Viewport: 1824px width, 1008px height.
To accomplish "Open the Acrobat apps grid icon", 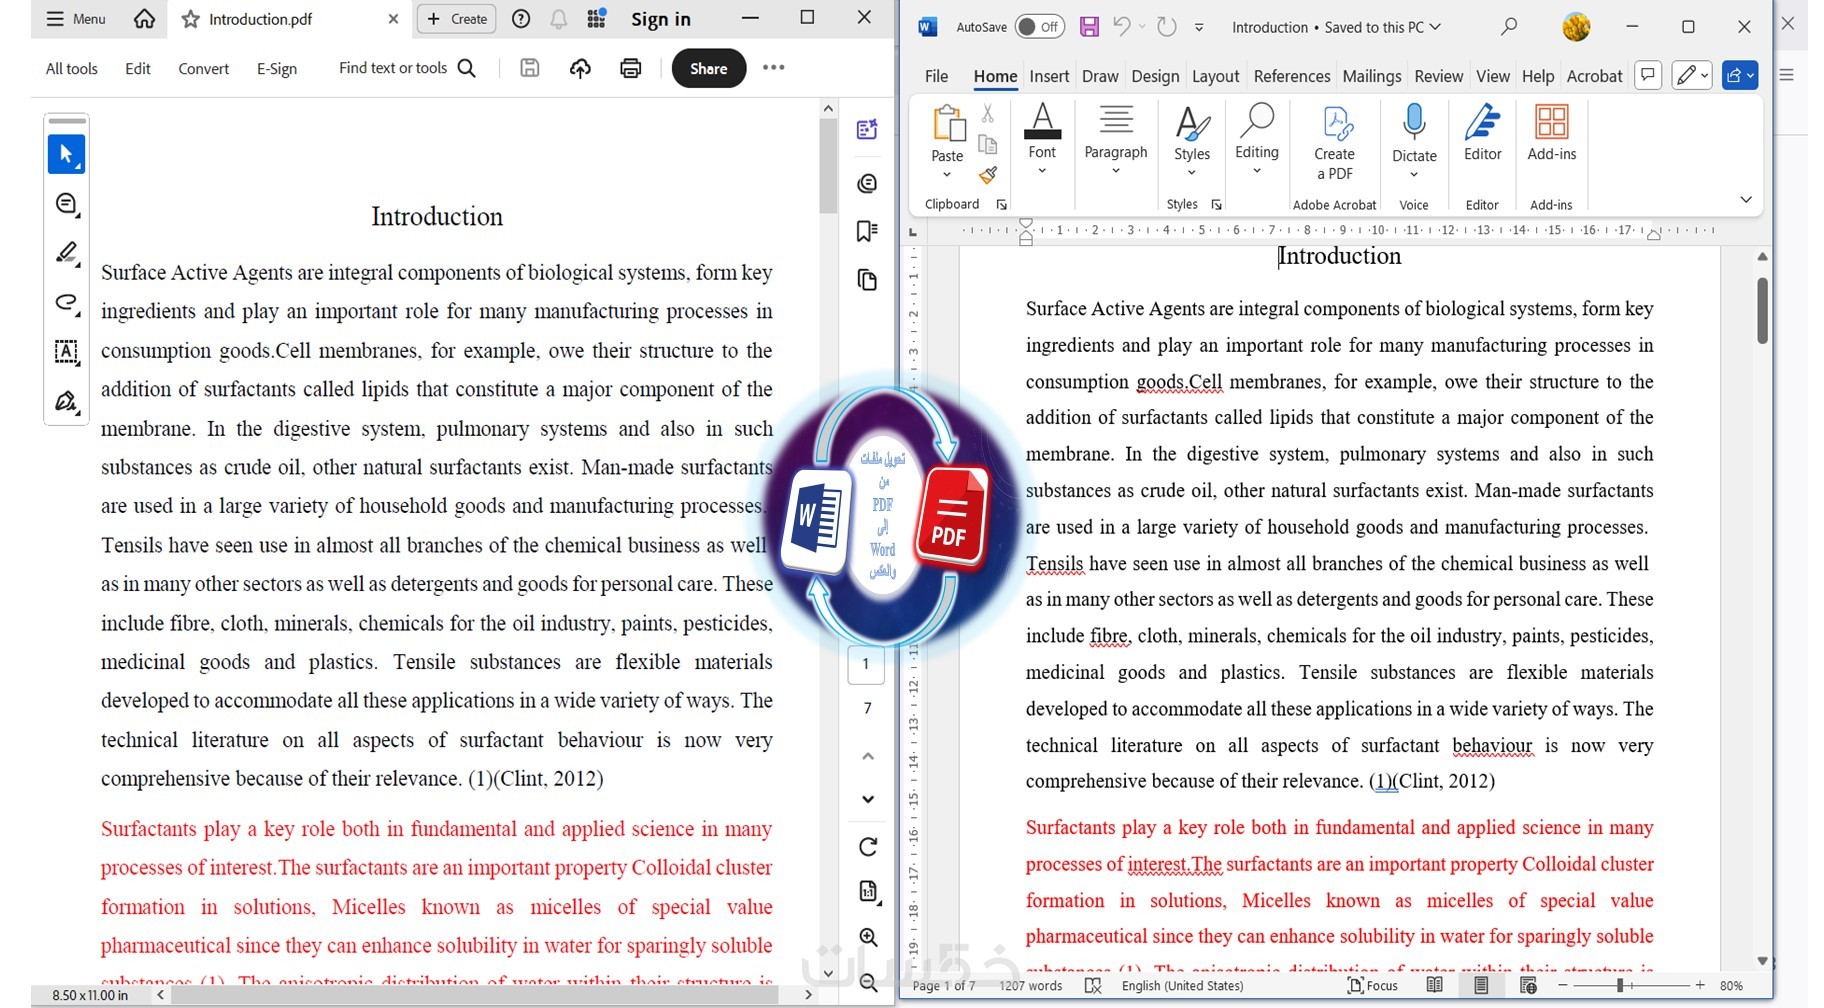I will click(597, 19).
